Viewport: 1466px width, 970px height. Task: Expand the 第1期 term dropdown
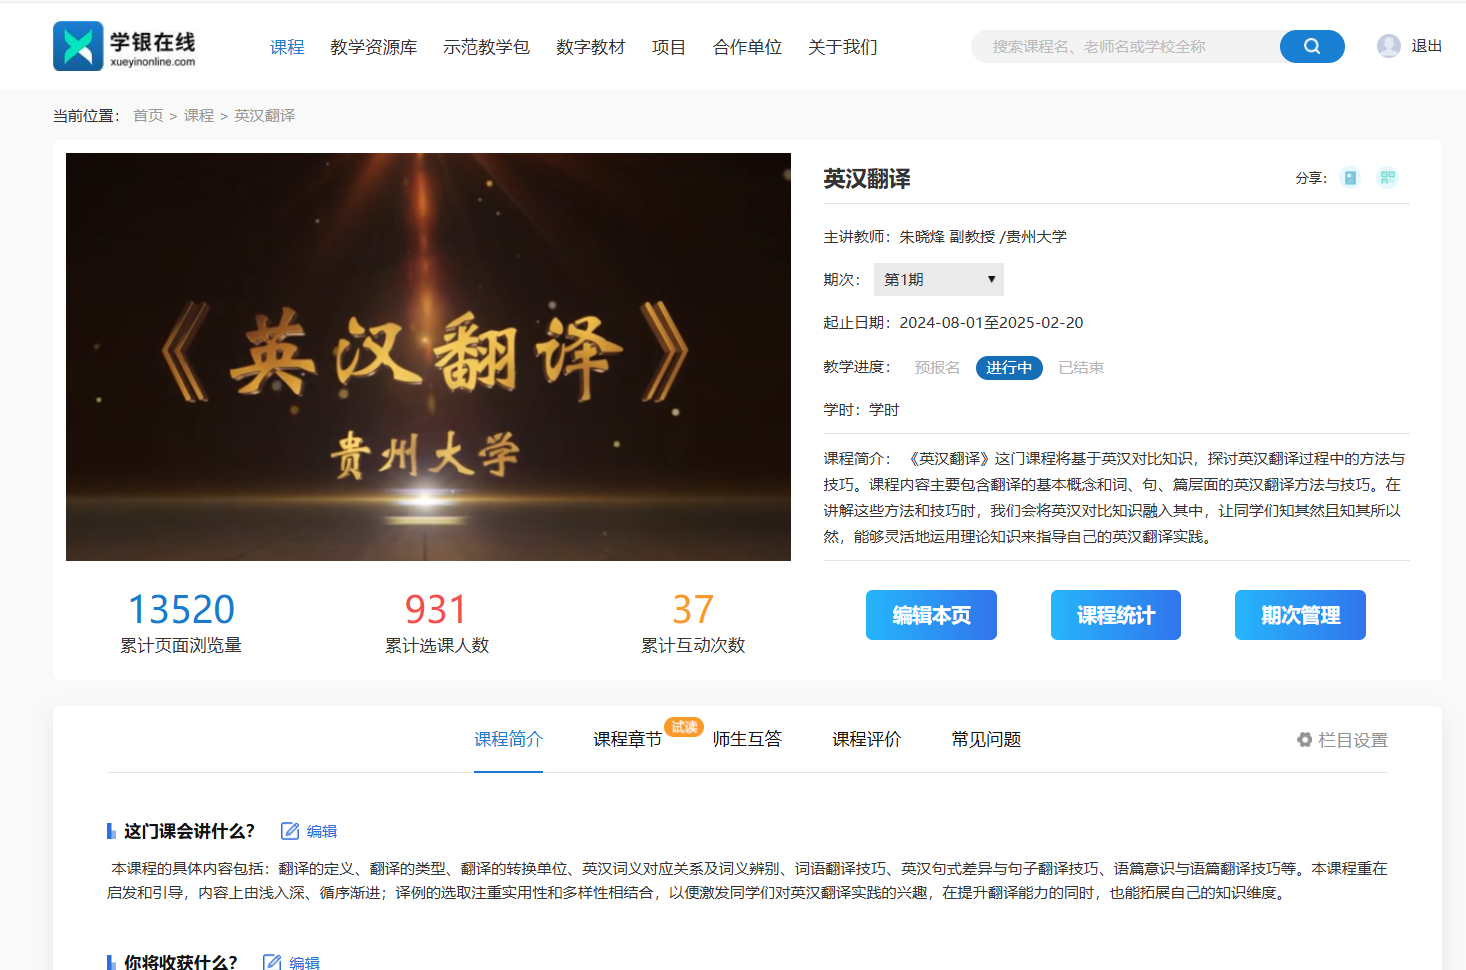click(x=938, y=280)
